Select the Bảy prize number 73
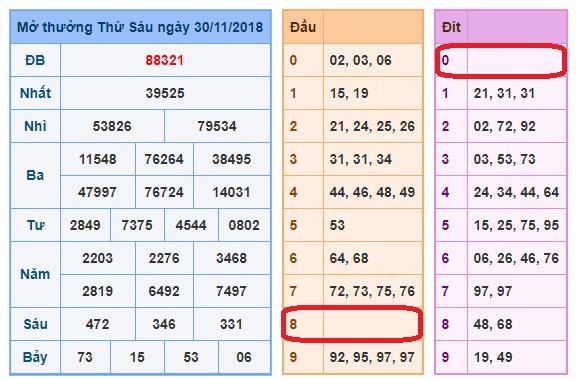This screenshot has height=379, width=577. tap(85, 357)
